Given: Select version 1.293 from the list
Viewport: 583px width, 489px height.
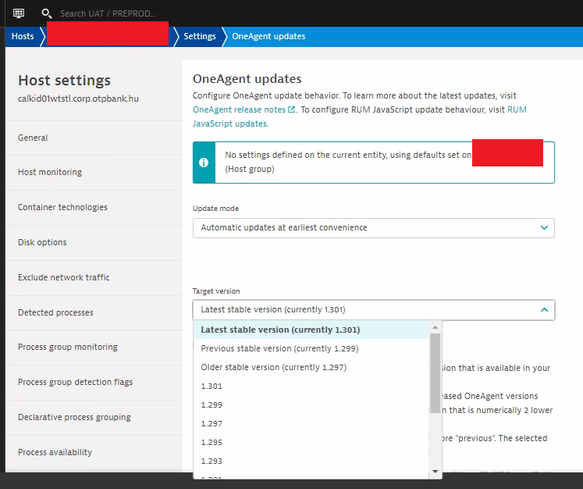Looking at the screenshot, I should [x=312, y=461].
